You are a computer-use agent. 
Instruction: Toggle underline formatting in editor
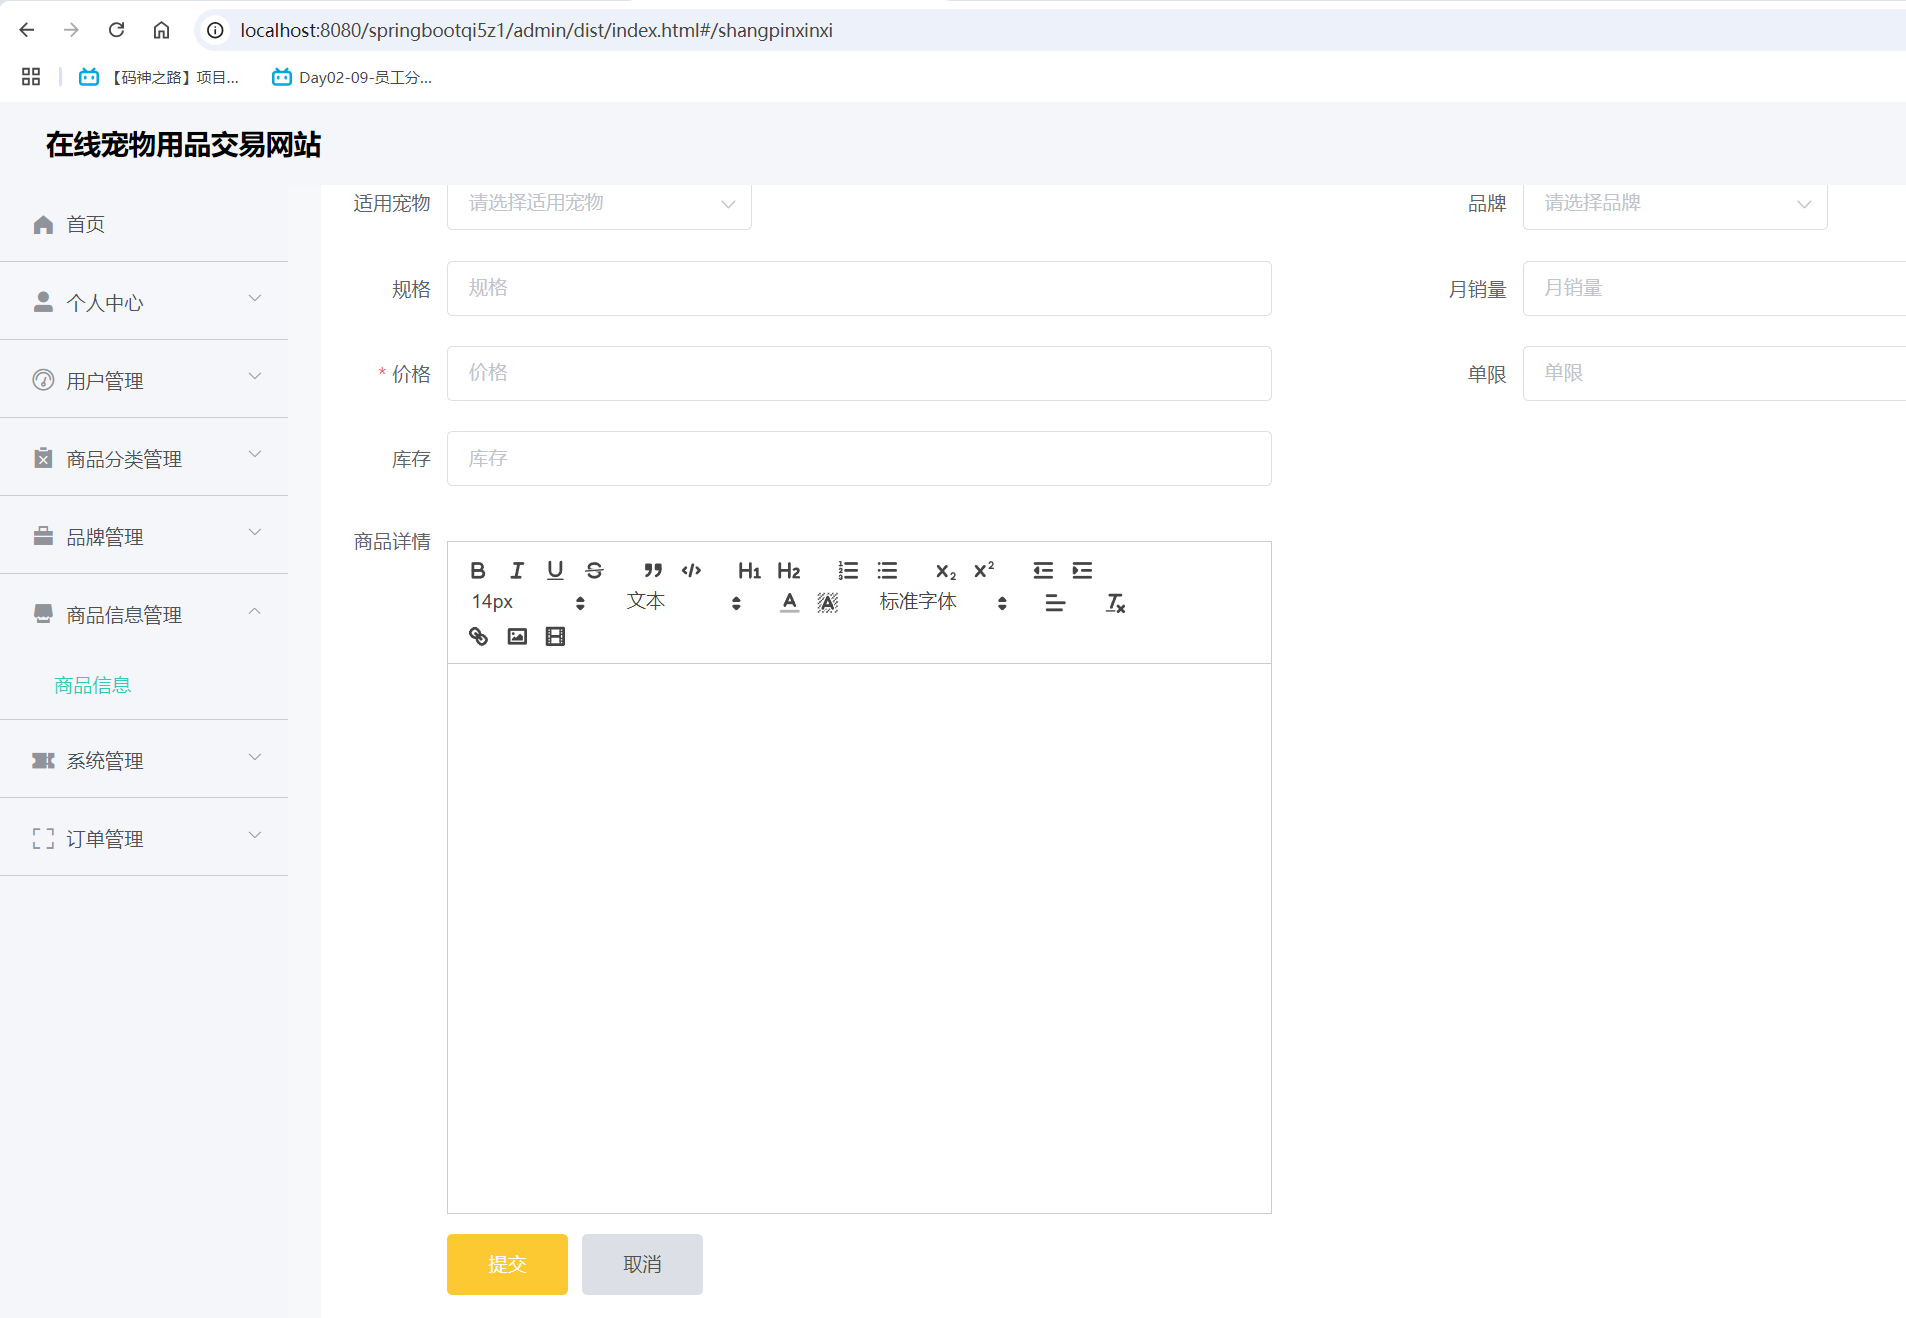pyautogui.click(x=555, y=570)
